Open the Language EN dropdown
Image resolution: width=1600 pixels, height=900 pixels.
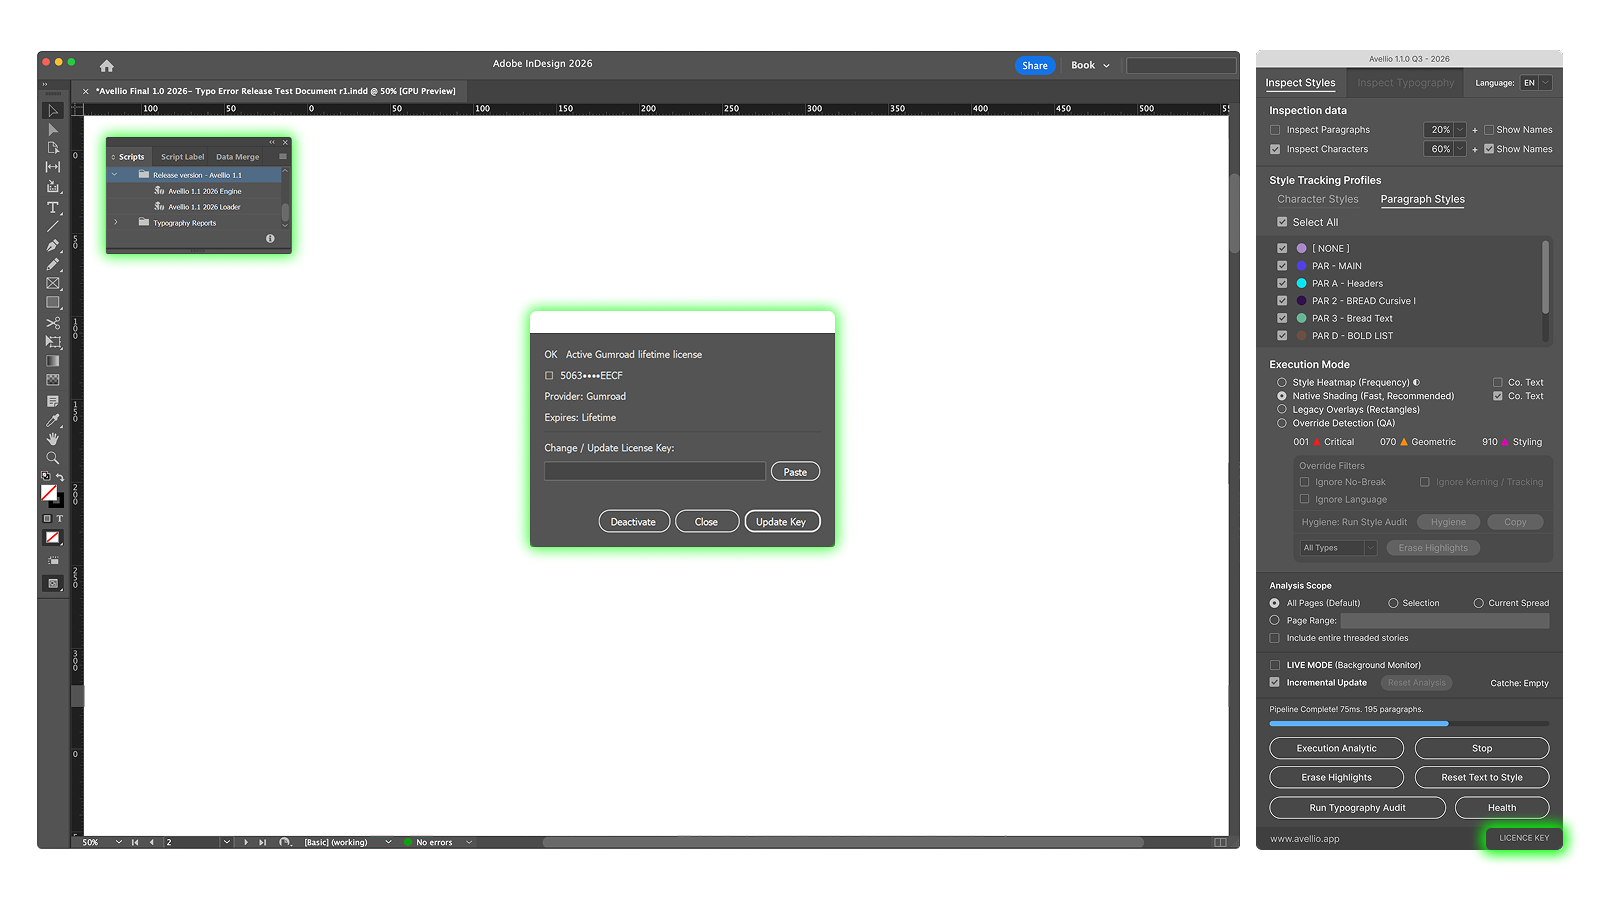coord(1537,83)
